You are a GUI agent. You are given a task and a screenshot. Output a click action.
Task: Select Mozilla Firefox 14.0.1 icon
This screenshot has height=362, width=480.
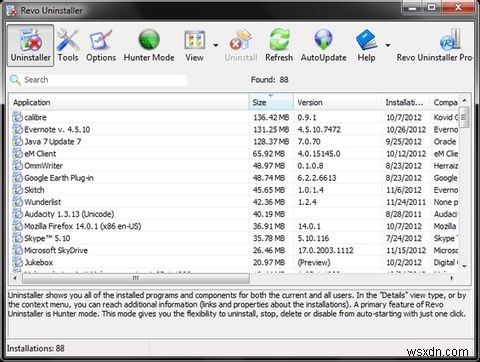point(17,226)
